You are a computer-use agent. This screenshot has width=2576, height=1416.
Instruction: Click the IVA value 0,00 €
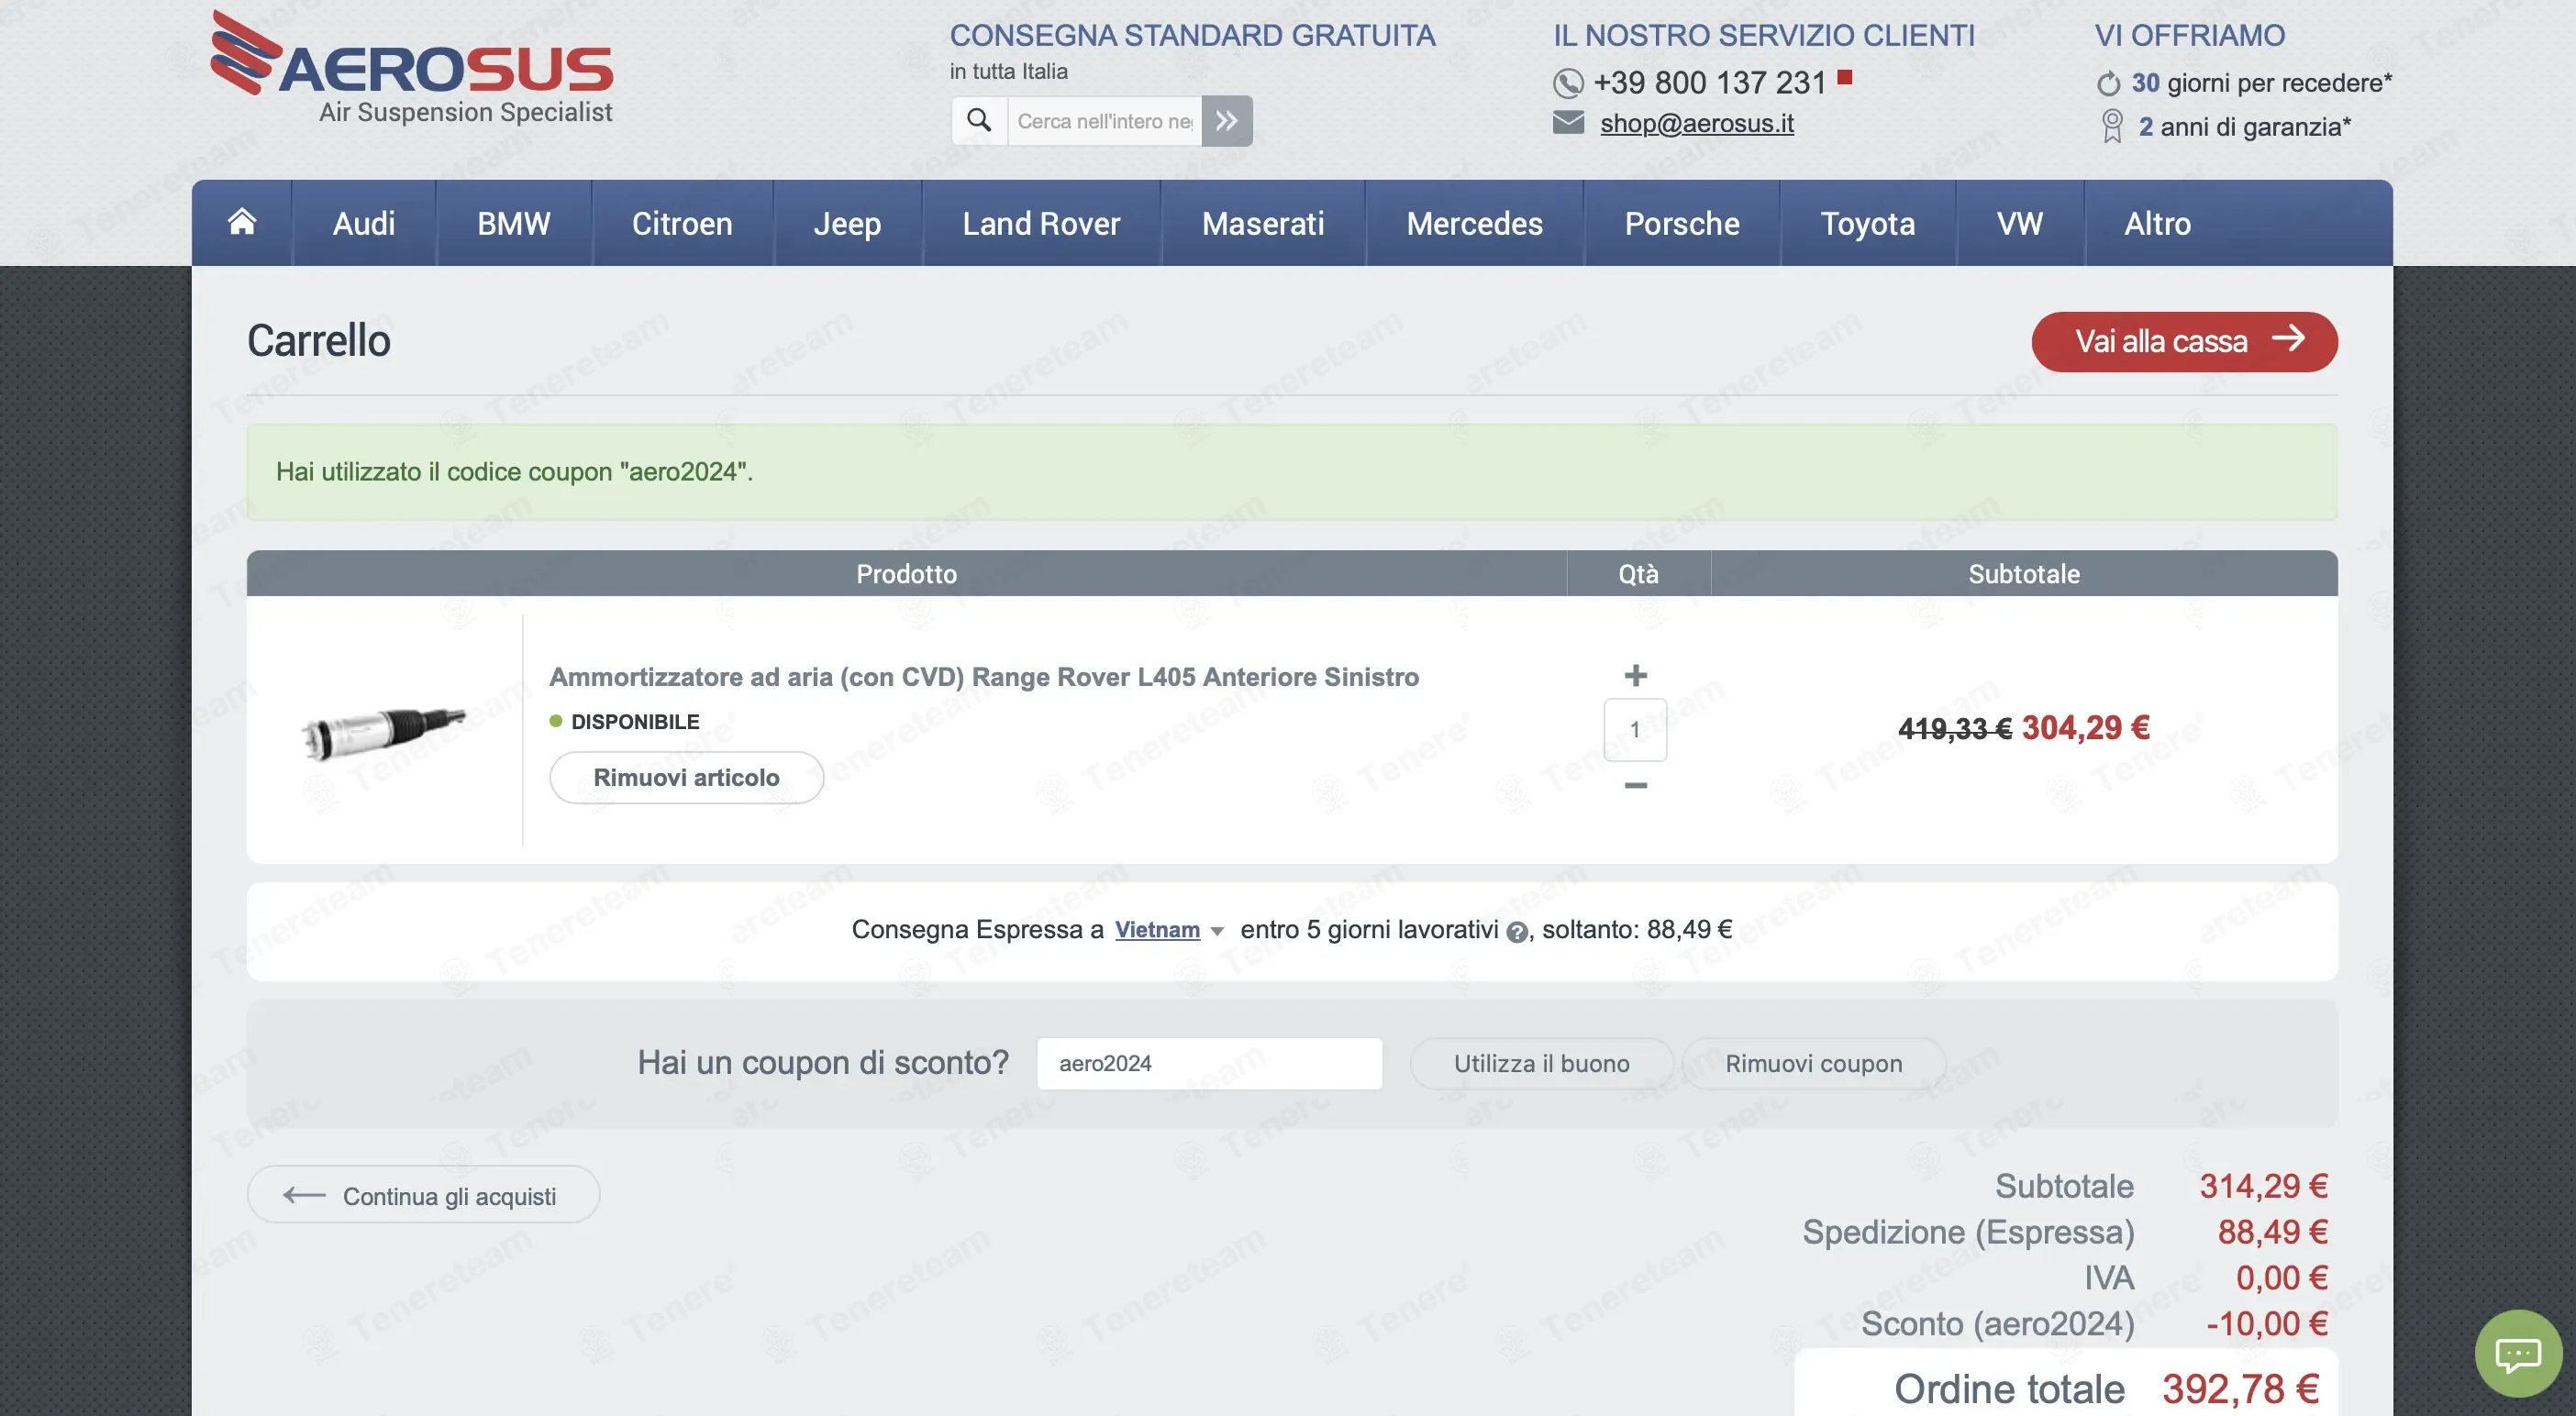[x=2282, y=1278]
